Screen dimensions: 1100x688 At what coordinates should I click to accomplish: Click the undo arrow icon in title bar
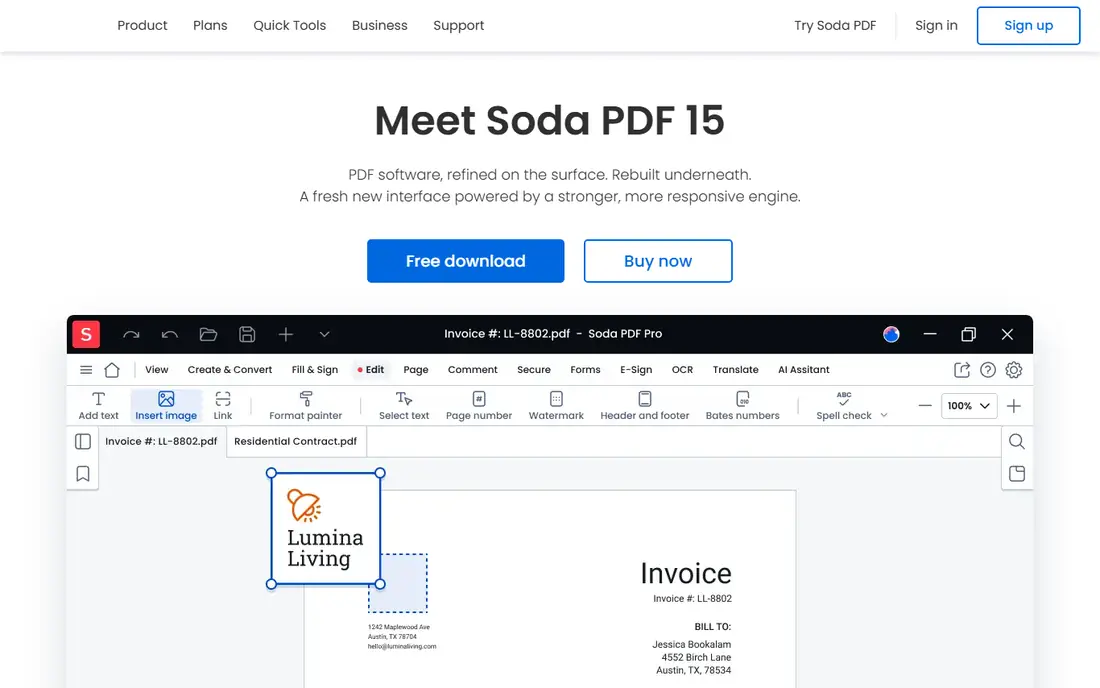tap(170, 335)
